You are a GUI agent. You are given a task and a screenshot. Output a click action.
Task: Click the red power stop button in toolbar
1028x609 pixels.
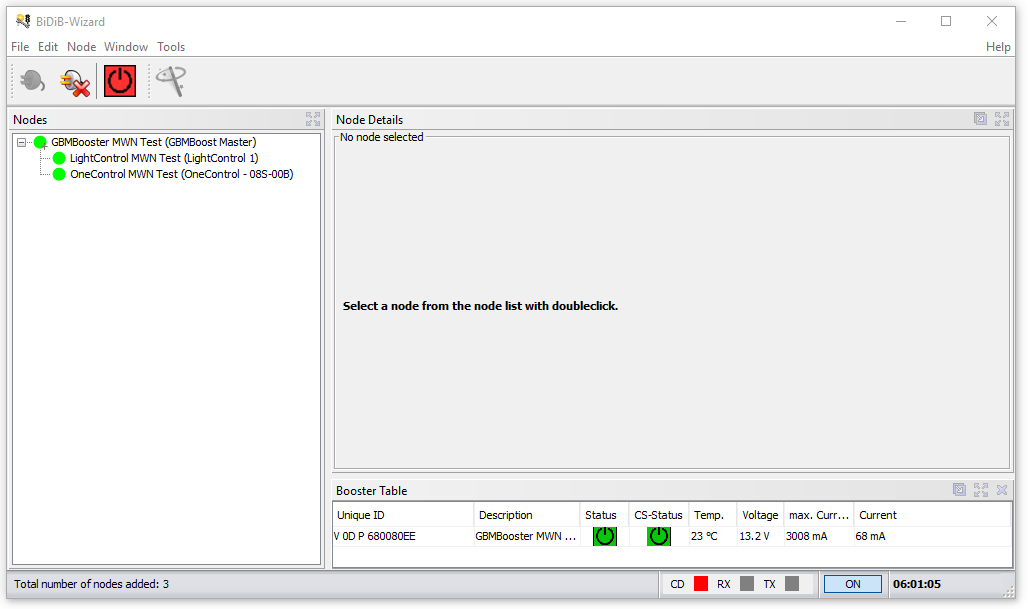click(x=120, y=81)
